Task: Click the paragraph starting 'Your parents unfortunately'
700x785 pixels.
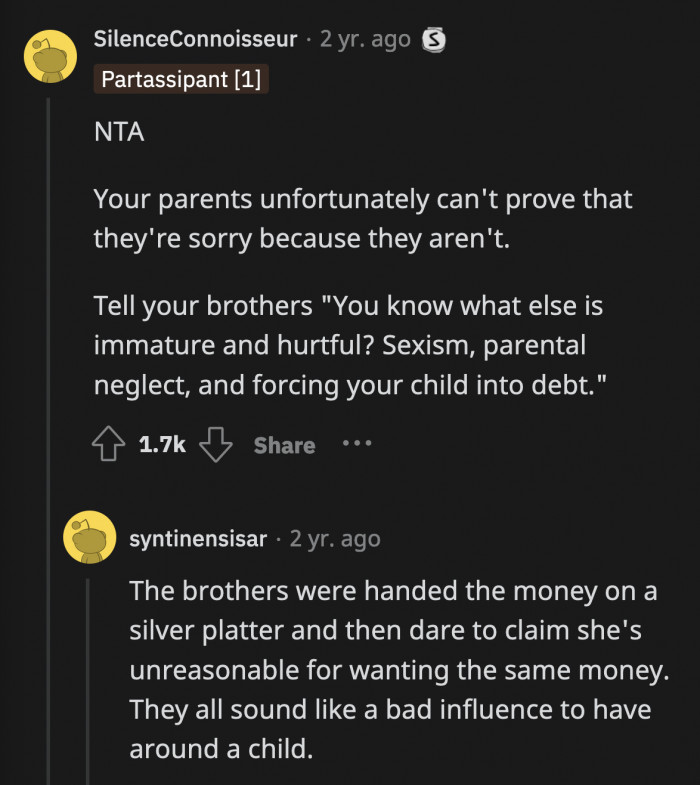Action: 362,220
